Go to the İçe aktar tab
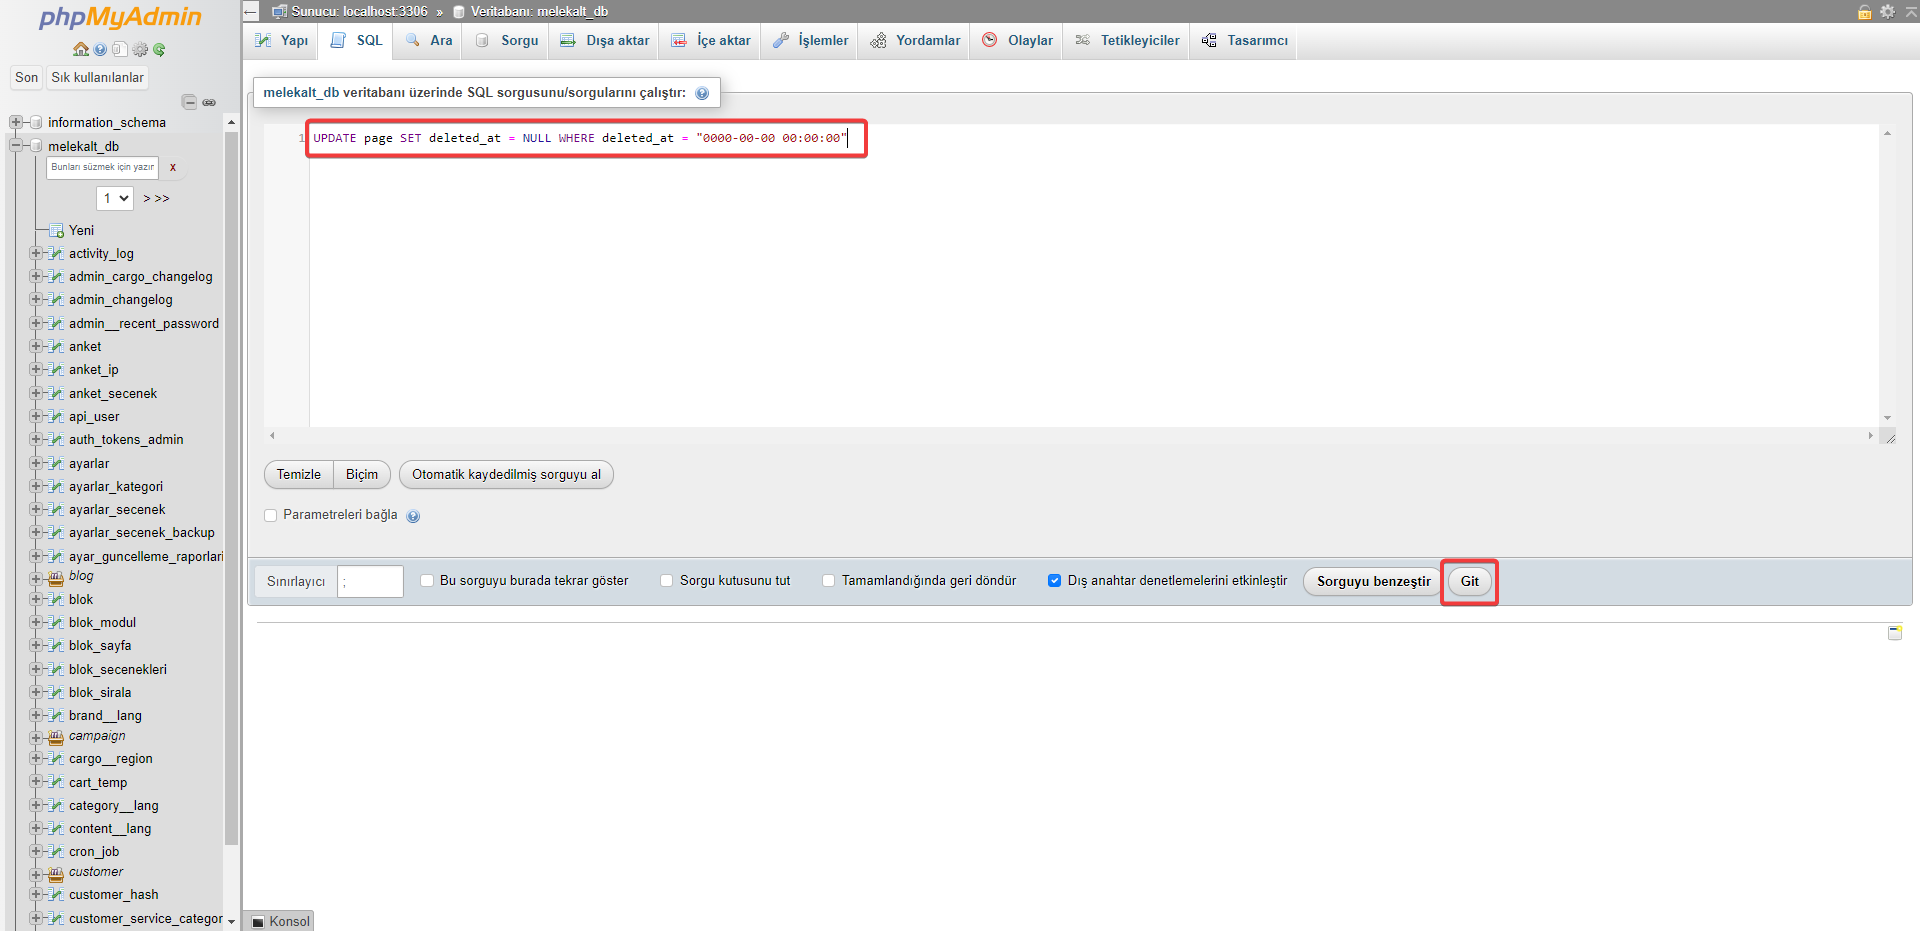This screenshot has height=931, width=1920. pyautogui.click(x=711, y=41)
